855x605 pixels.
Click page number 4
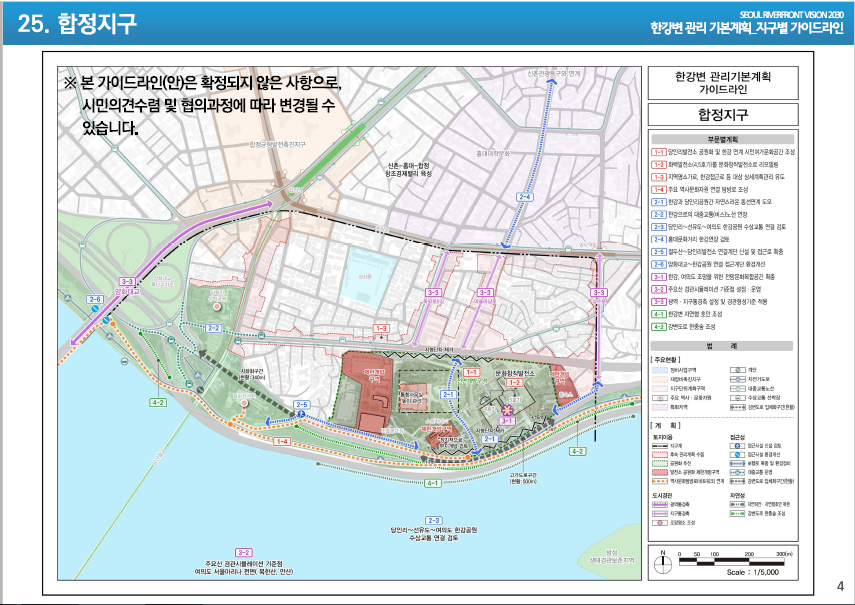click(x=840, y=586)
